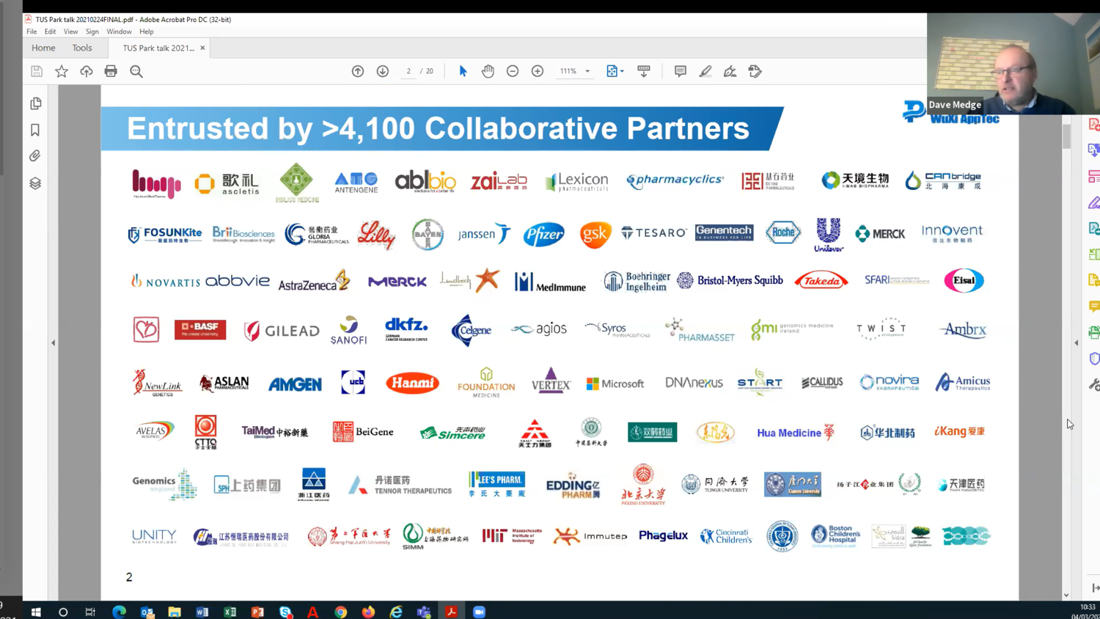This screenshot has height=619, width=1100.
Task: Add a comment with the sticky note icon
Action: pos(680,72)
